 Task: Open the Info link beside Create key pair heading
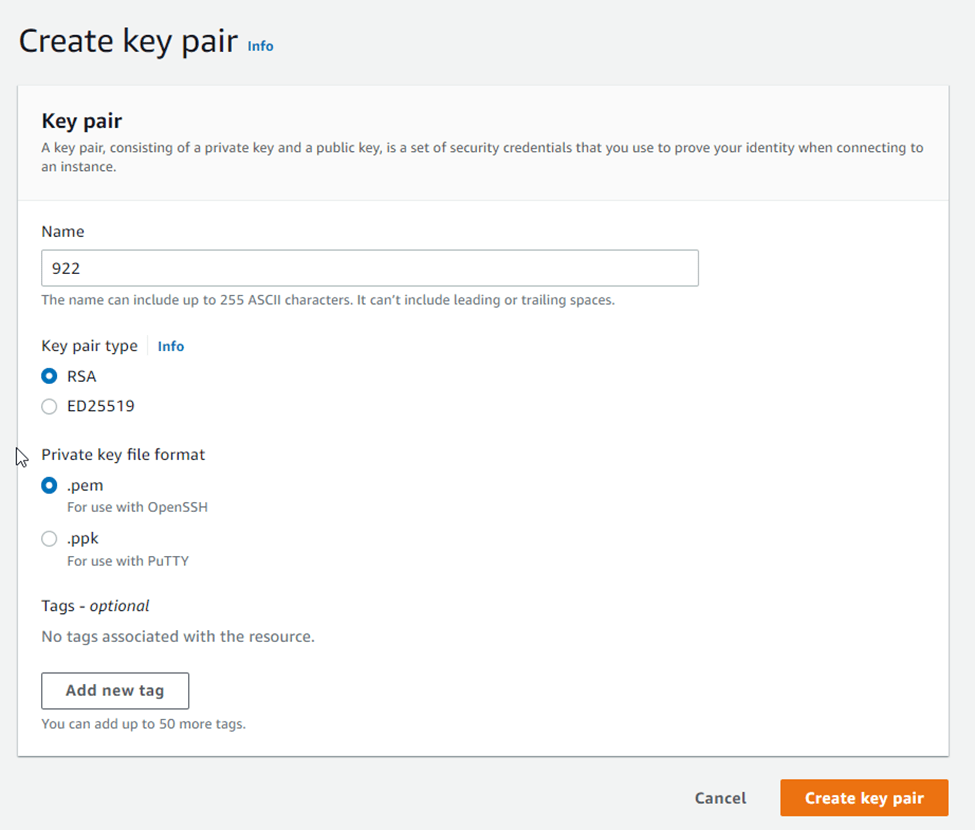[260, 46]
